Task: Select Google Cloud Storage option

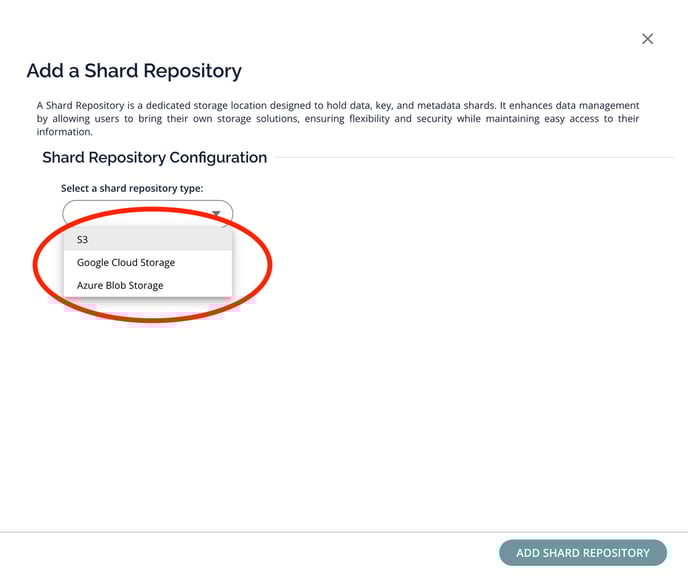Action: [147, 262]
